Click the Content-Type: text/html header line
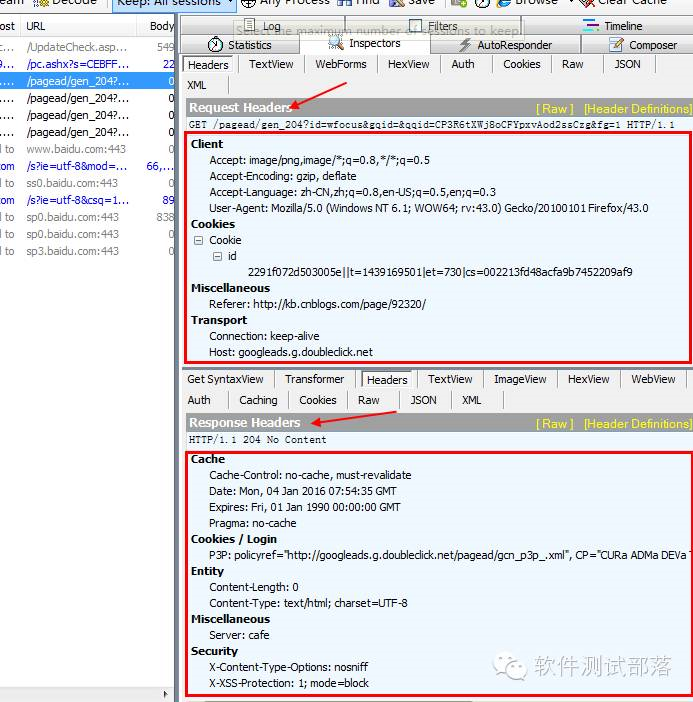Screen dimensions: 693x702 308,603
